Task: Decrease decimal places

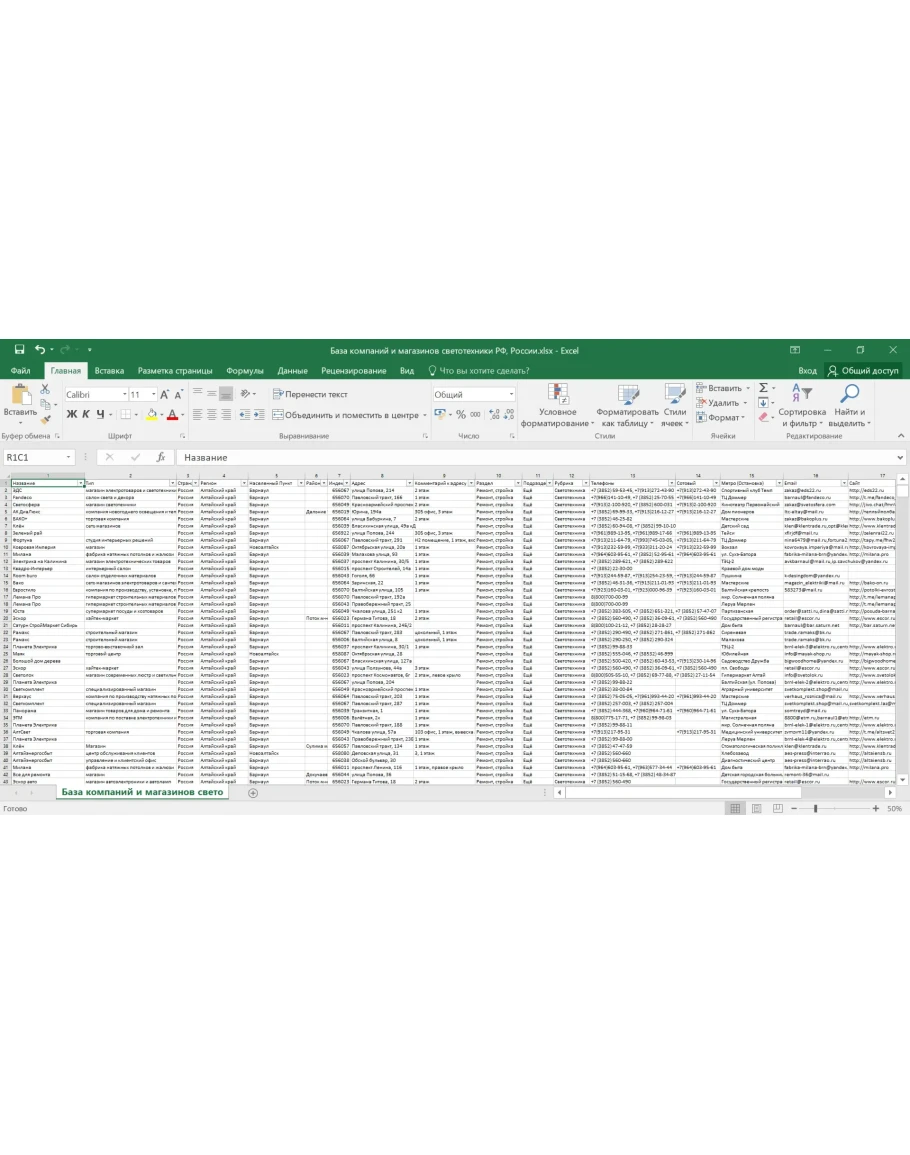Action: point(508,415)
